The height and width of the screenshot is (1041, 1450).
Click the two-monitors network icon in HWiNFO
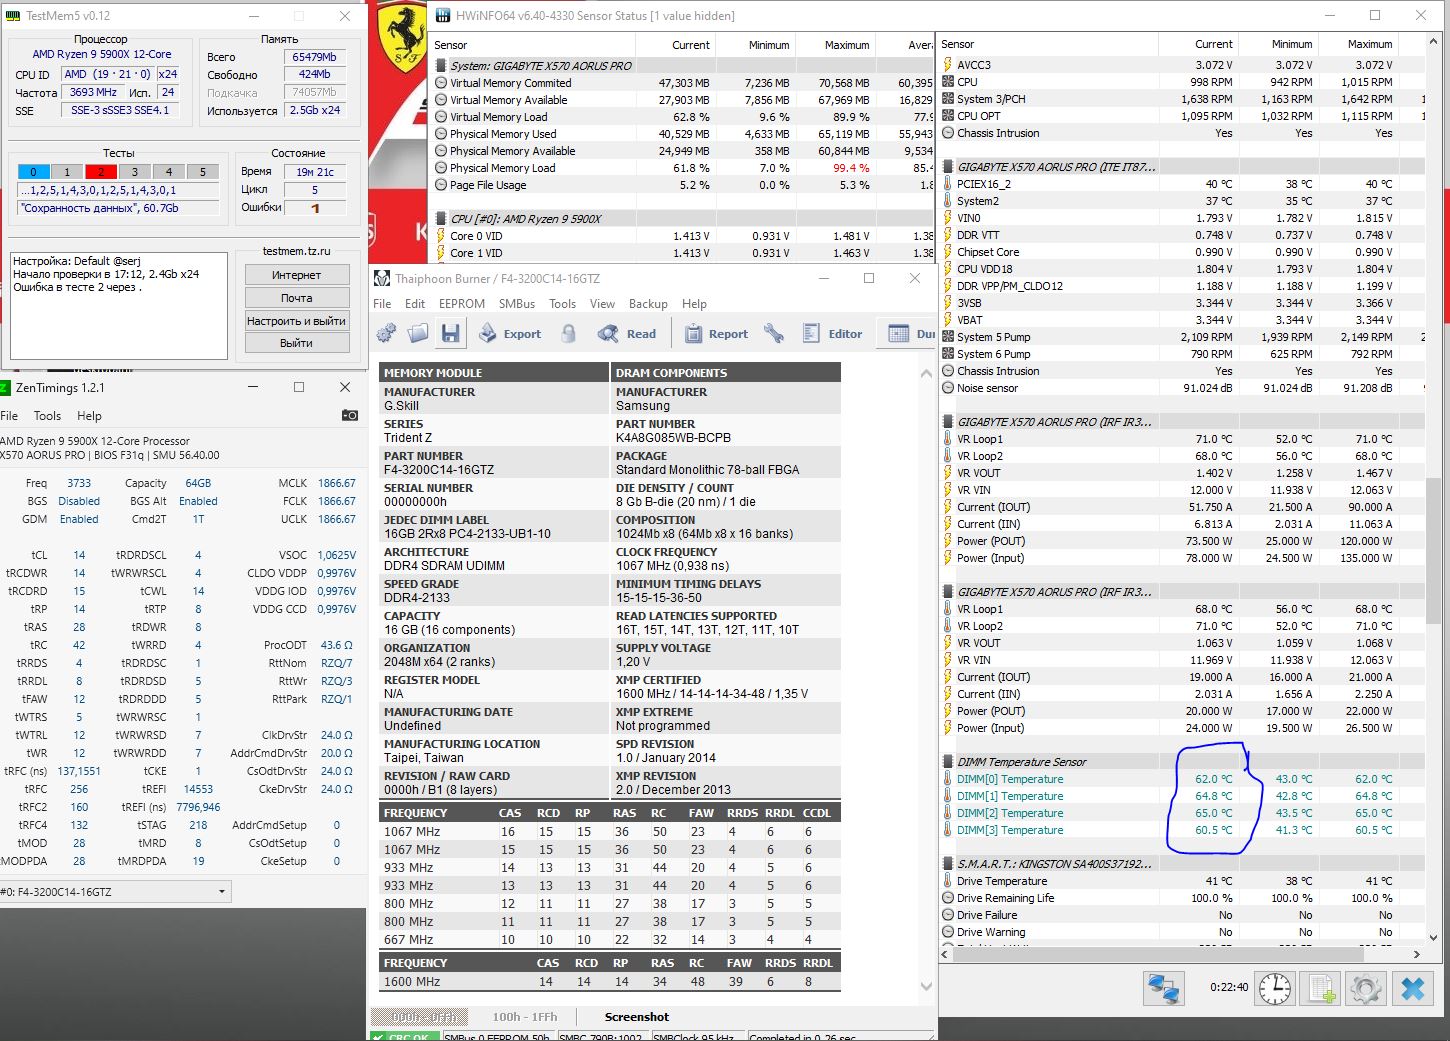(x=1165, y=988)
